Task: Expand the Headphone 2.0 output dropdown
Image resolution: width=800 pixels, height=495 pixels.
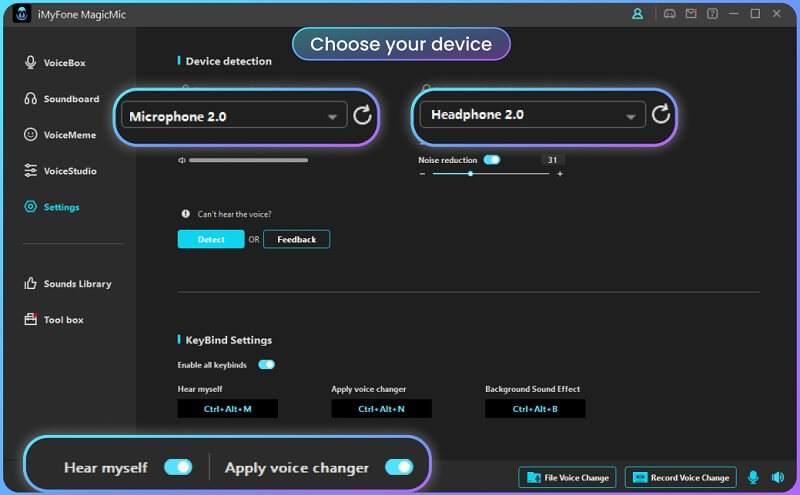Action: [533, 114]
